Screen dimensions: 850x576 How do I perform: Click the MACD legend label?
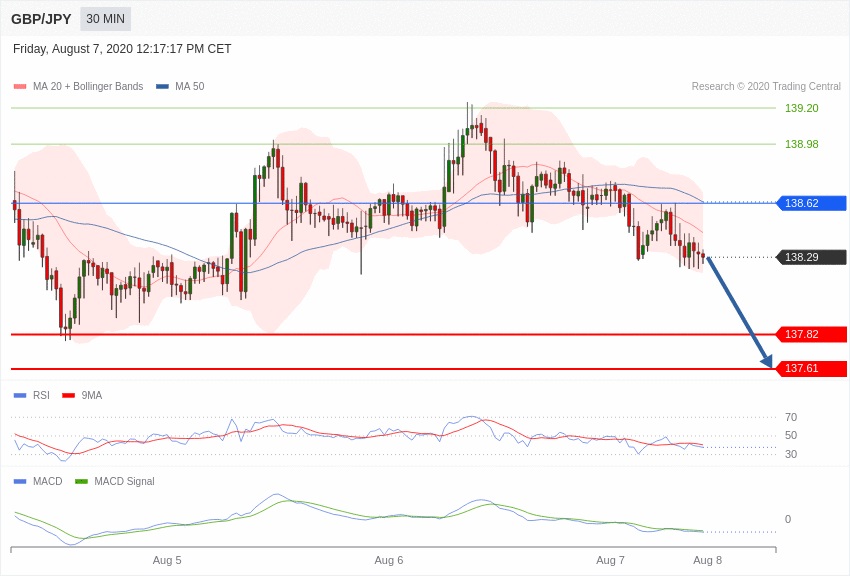point(47,481)
